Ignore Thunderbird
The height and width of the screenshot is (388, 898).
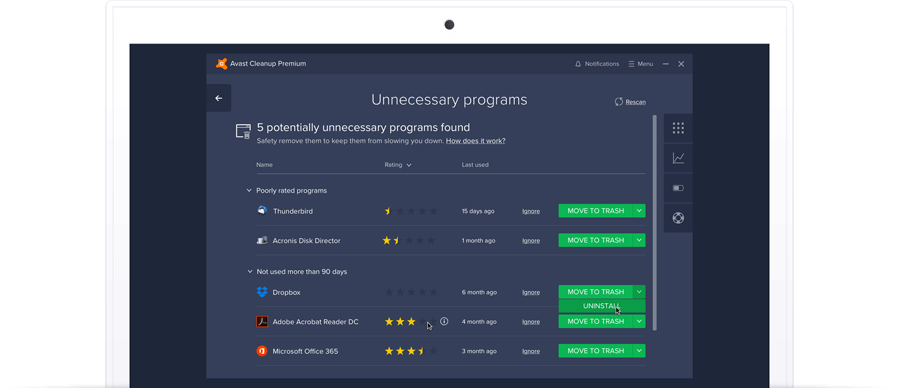tap(531, 211)
